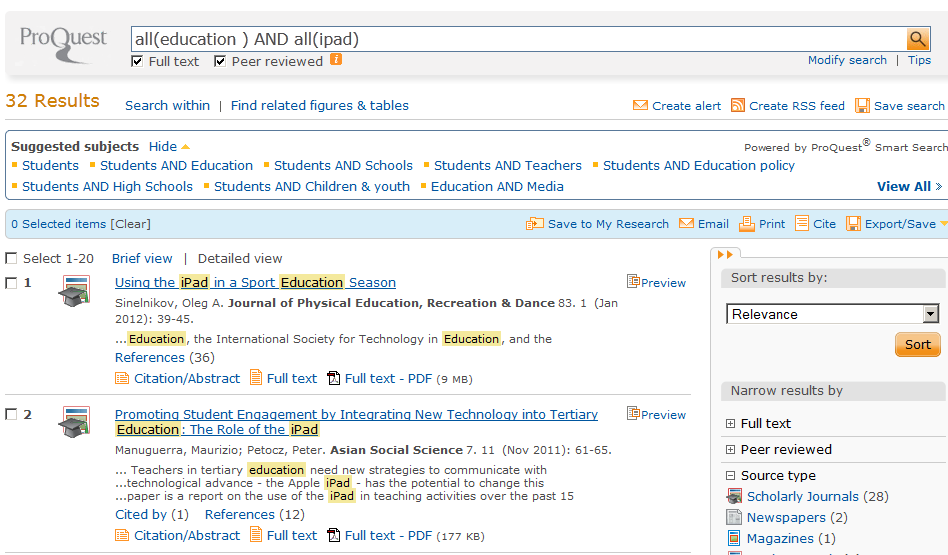Click Students AND Teachers suggested subject
The height and width of the screenshot is (555, 948).
click(x=507, y=165)
